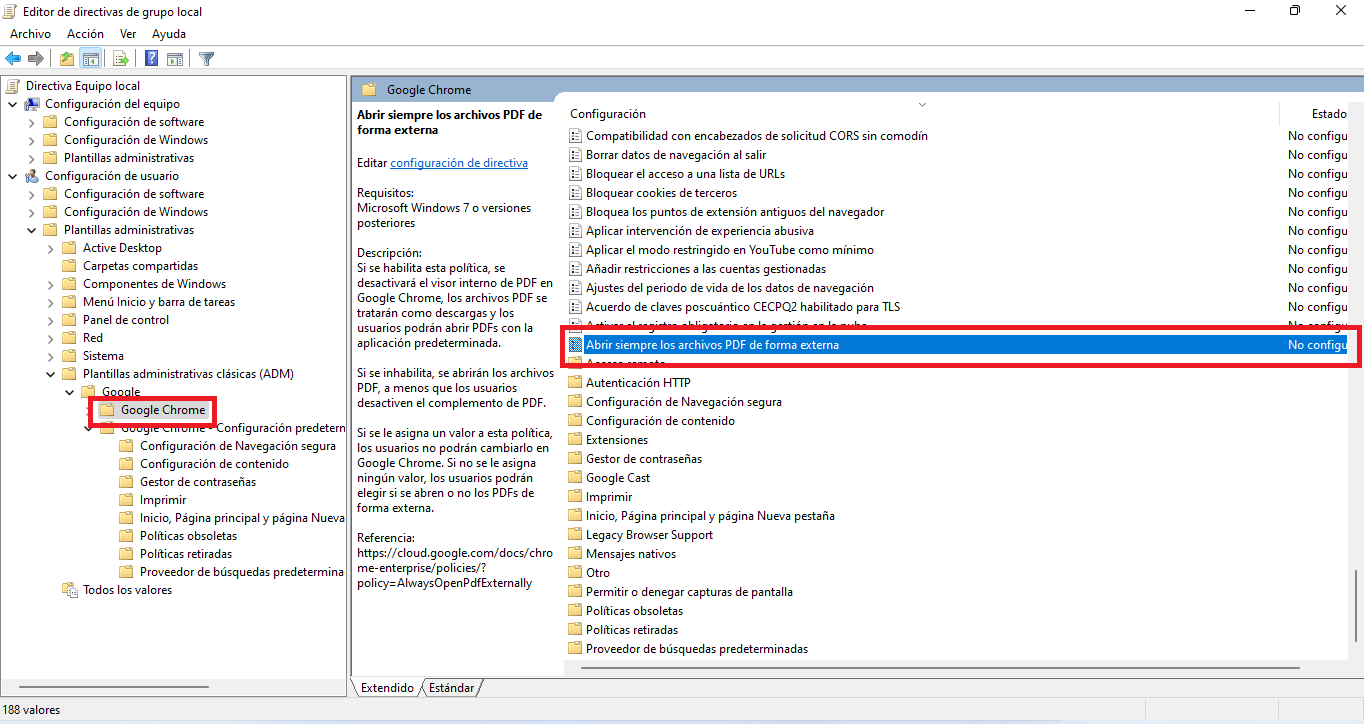Select Proveedor de búsquedas predeterminadas in settings list
Viewport: 1364px width, 724px height.
[697, 649]
